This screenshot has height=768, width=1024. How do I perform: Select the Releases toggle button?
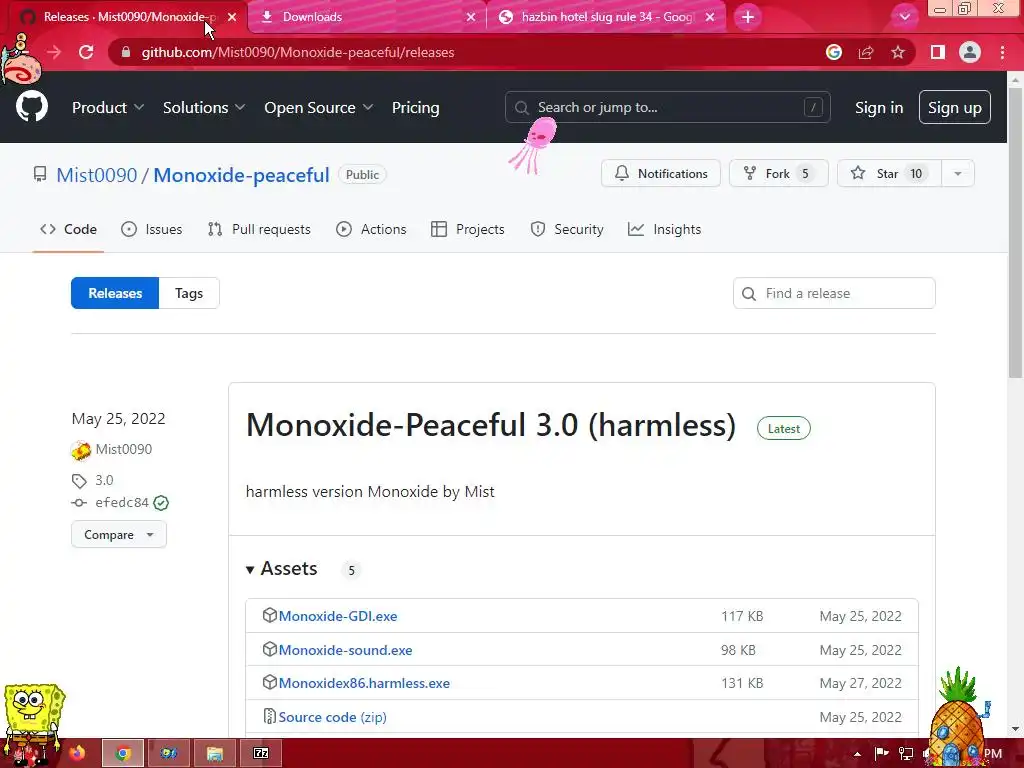pos(115,293)
